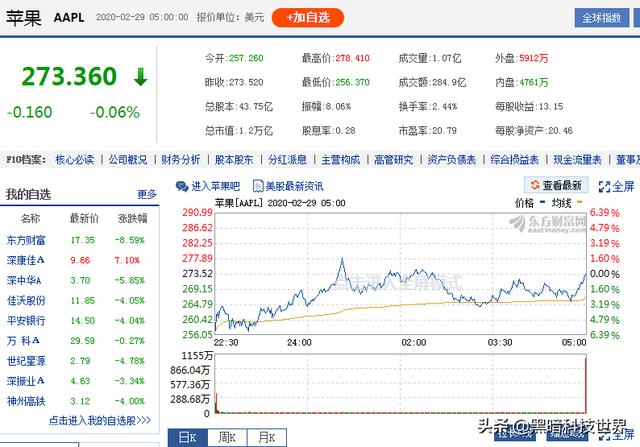Open 神州高铁 stock in watchlist

pyautogui.click(x=26, y=401)
